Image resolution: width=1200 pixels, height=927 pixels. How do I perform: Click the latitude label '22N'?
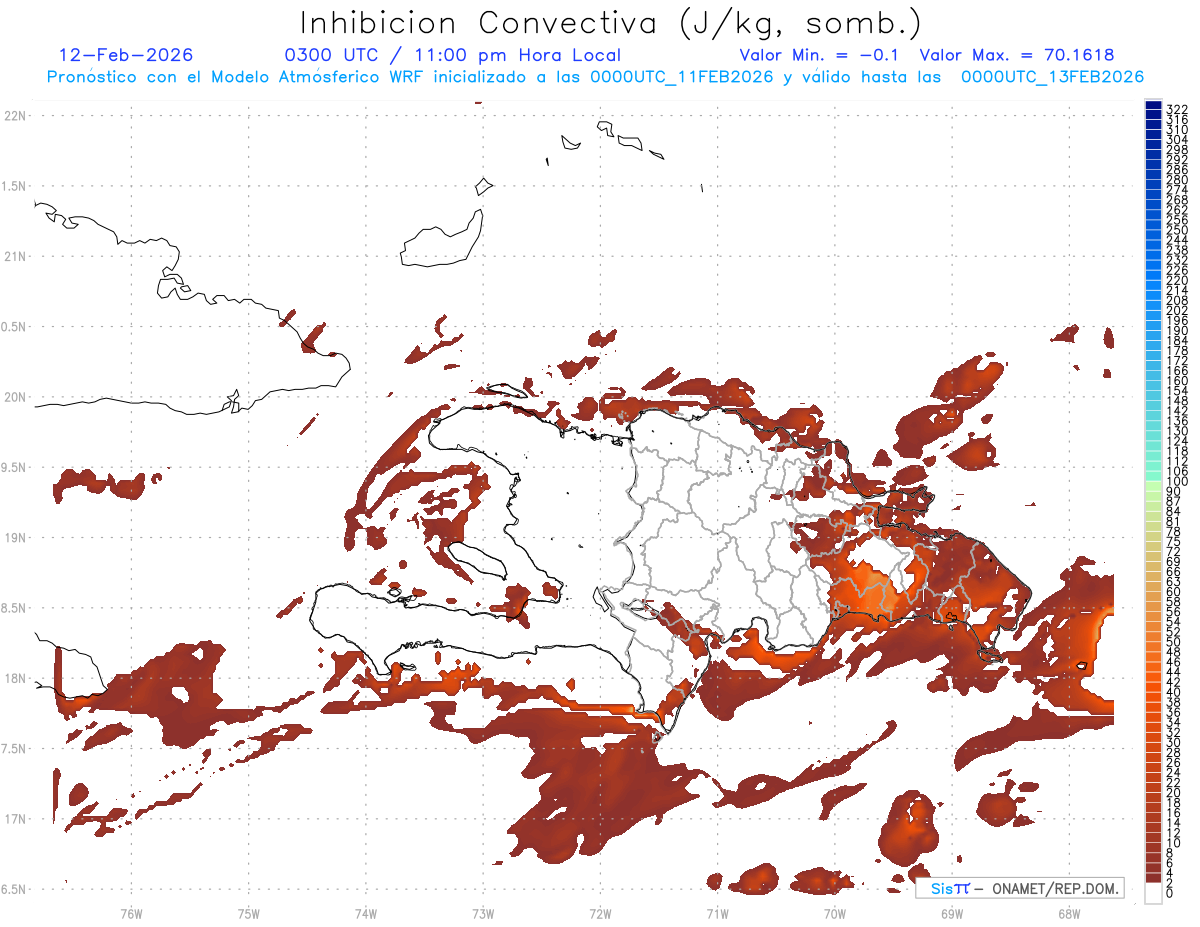[x=16, y=116]
